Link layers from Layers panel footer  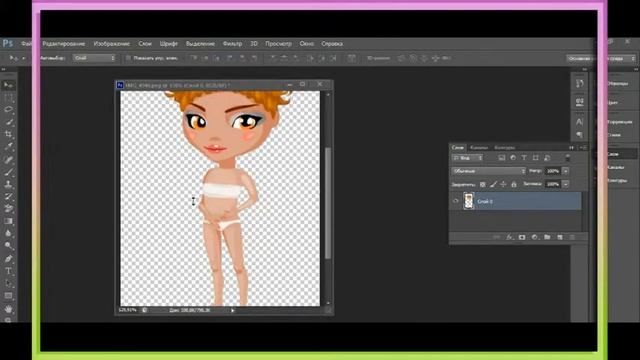[496, 237]
